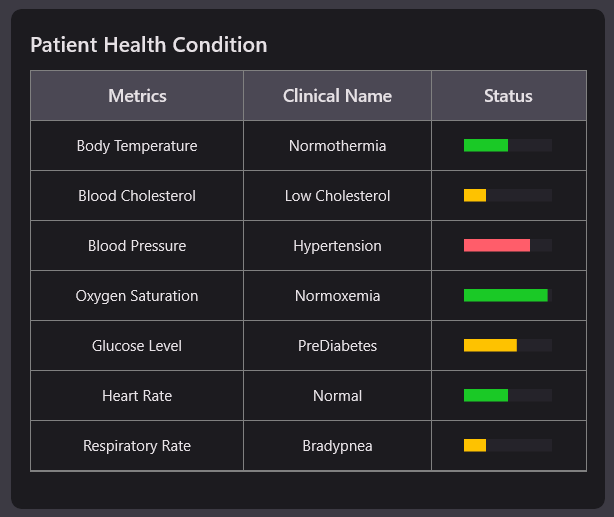Select the Respiratory Rate metric cell
The image size is (614, 517).
click(x=137, y=446)
